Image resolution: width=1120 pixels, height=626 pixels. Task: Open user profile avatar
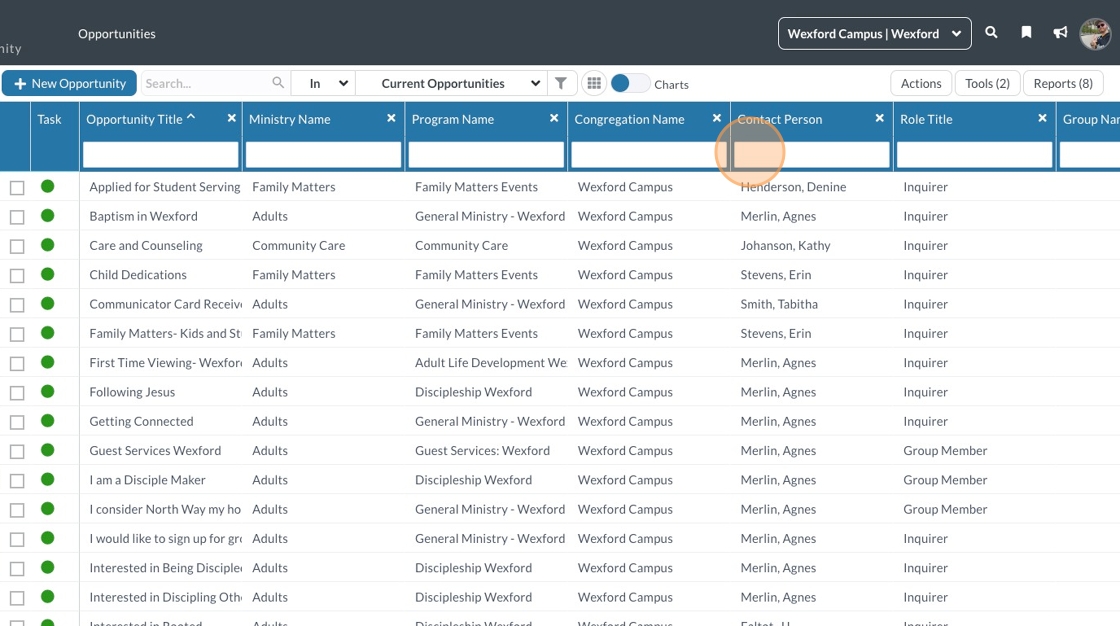coord(1095,34)
